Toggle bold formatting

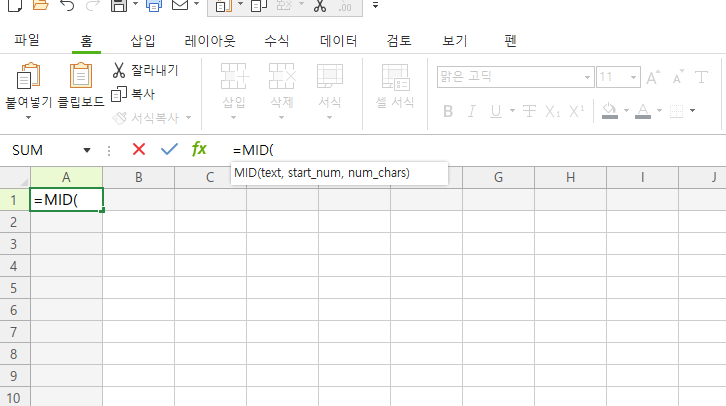[448, 111]
